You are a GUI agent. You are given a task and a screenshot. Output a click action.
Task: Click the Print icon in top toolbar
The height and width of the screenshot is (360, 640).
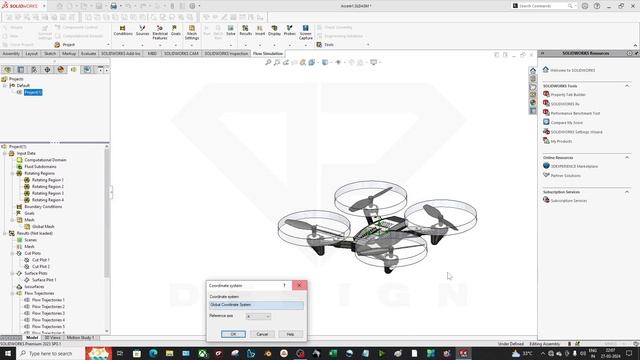tap(113, 6)
